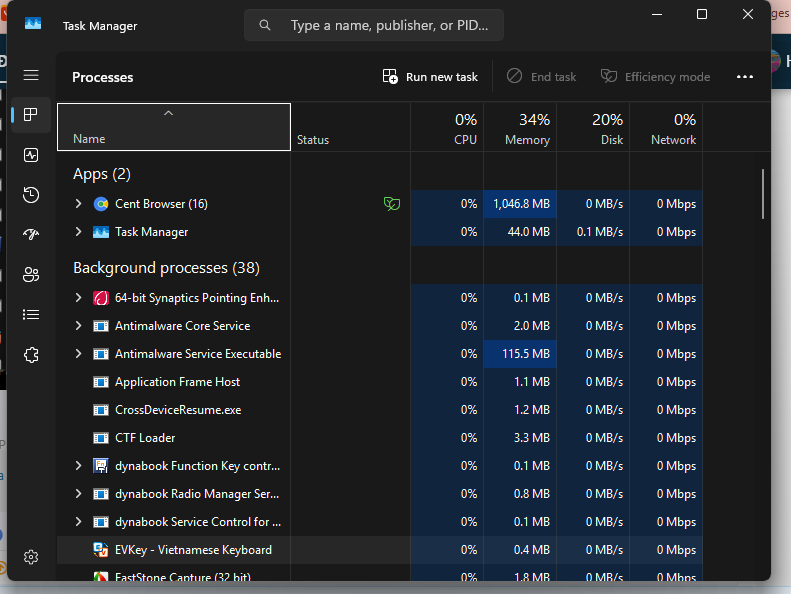
Task: Expand dynabook Service Control row
Action: (x=78, y=522)
